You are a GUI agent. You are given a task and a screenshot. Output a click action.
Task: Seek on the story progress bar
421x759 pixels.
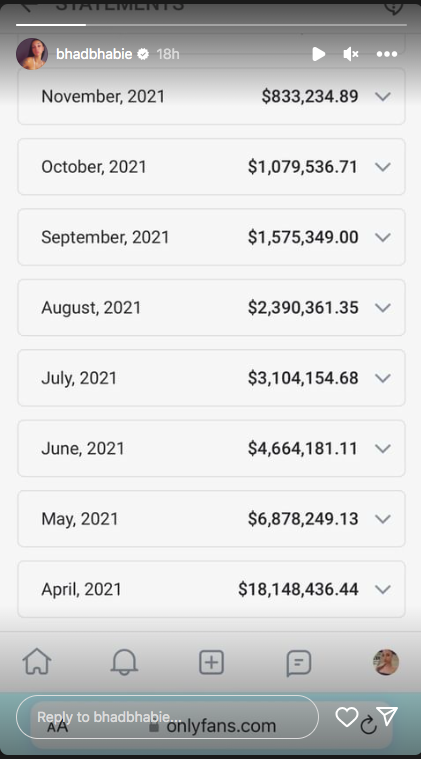pyautogui.click(x=211, y=24)
